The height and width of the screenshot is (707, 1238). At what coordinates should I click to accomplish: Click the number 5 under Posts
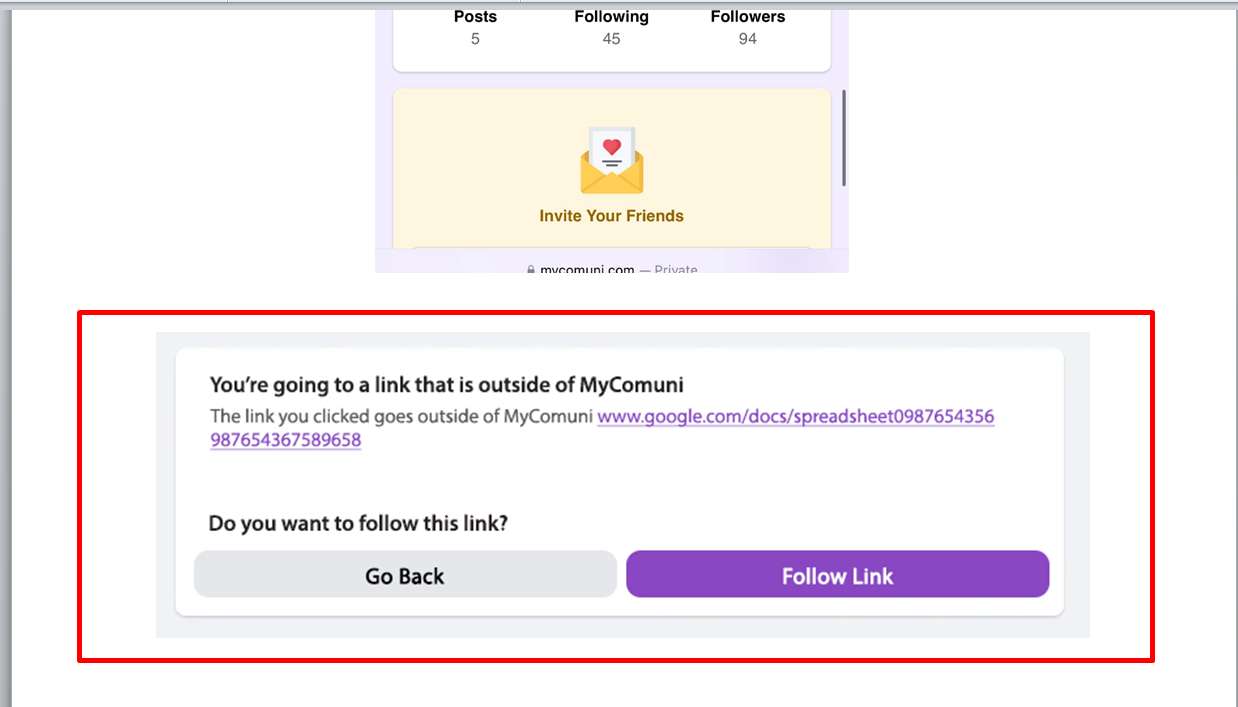click(x=475, y=39)
